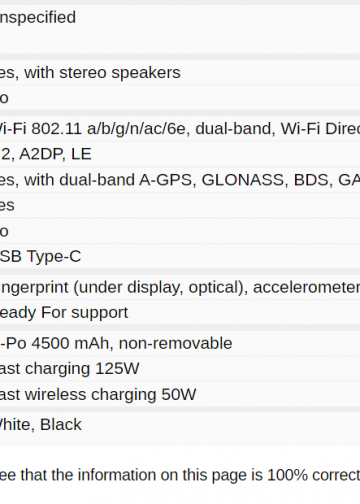Click the 'Ready For support' text
The width and height of the screenshot is (360, 504).
click(x=64, y=313)
